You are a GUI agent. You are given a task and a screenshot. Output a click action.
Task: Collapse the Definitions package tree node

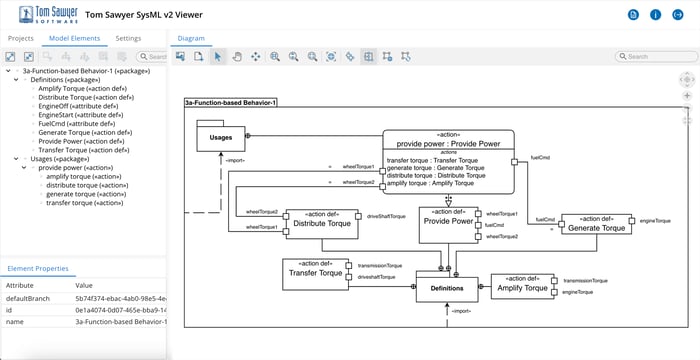pyautogui.click(x=16, y=80)
